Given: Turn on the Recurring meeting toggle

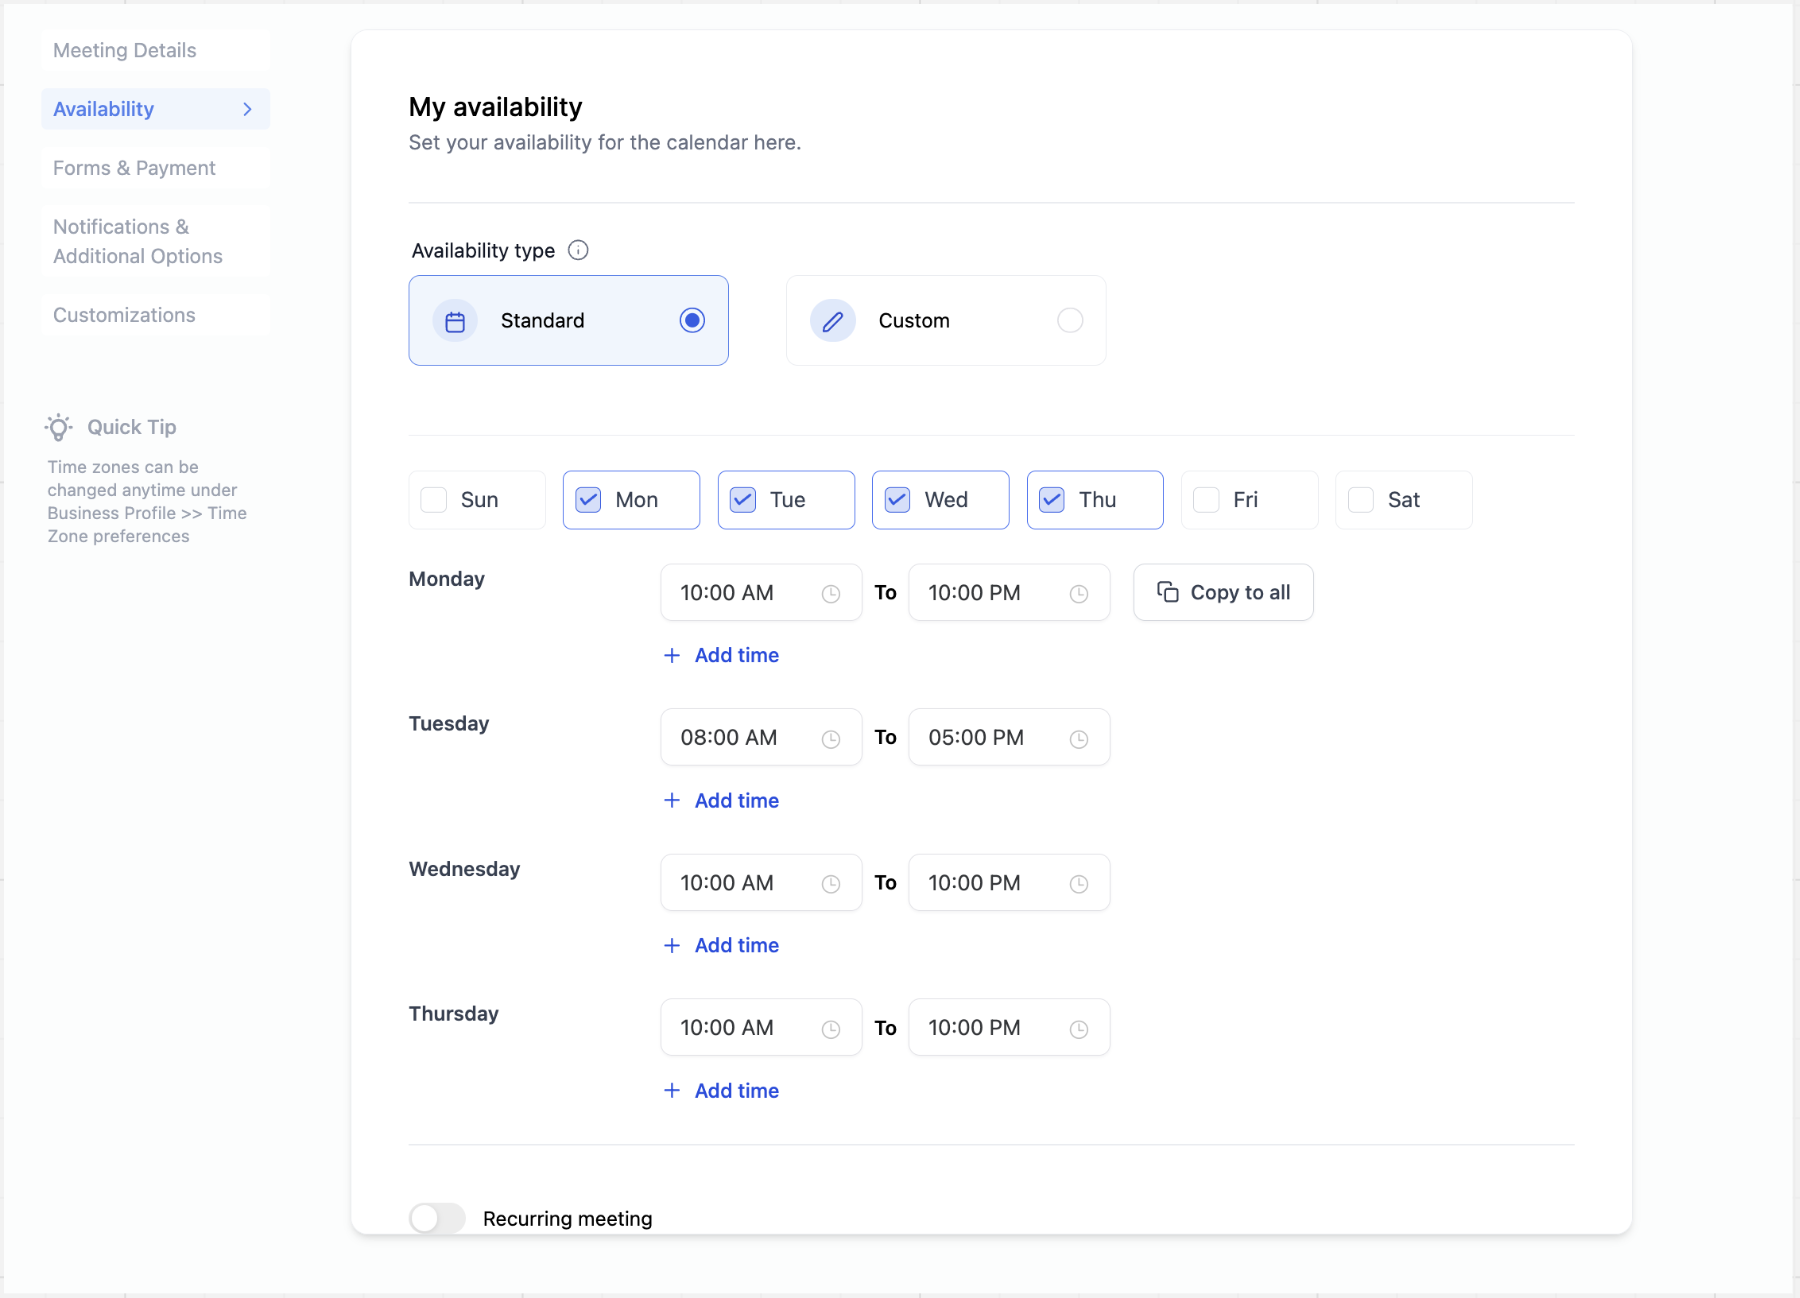Looking at the screenshot, I should point(437,1218).
